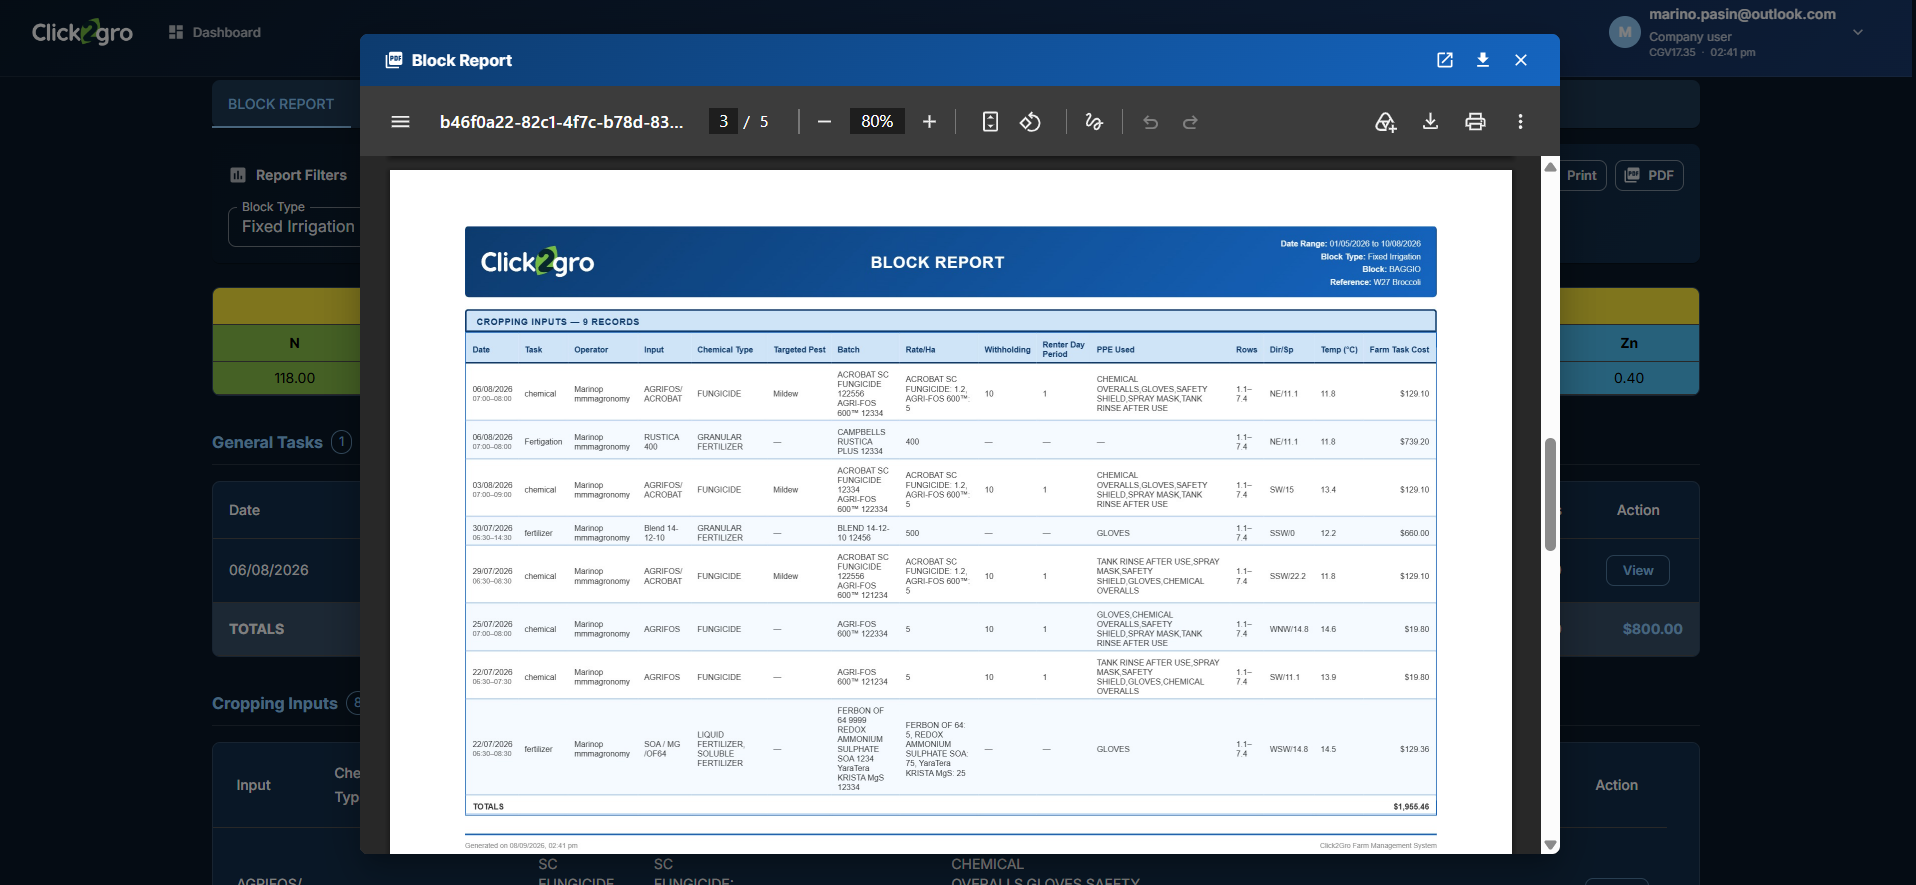
Task: Save PDF to Drive icon
Action: [x=1385, y=122]
